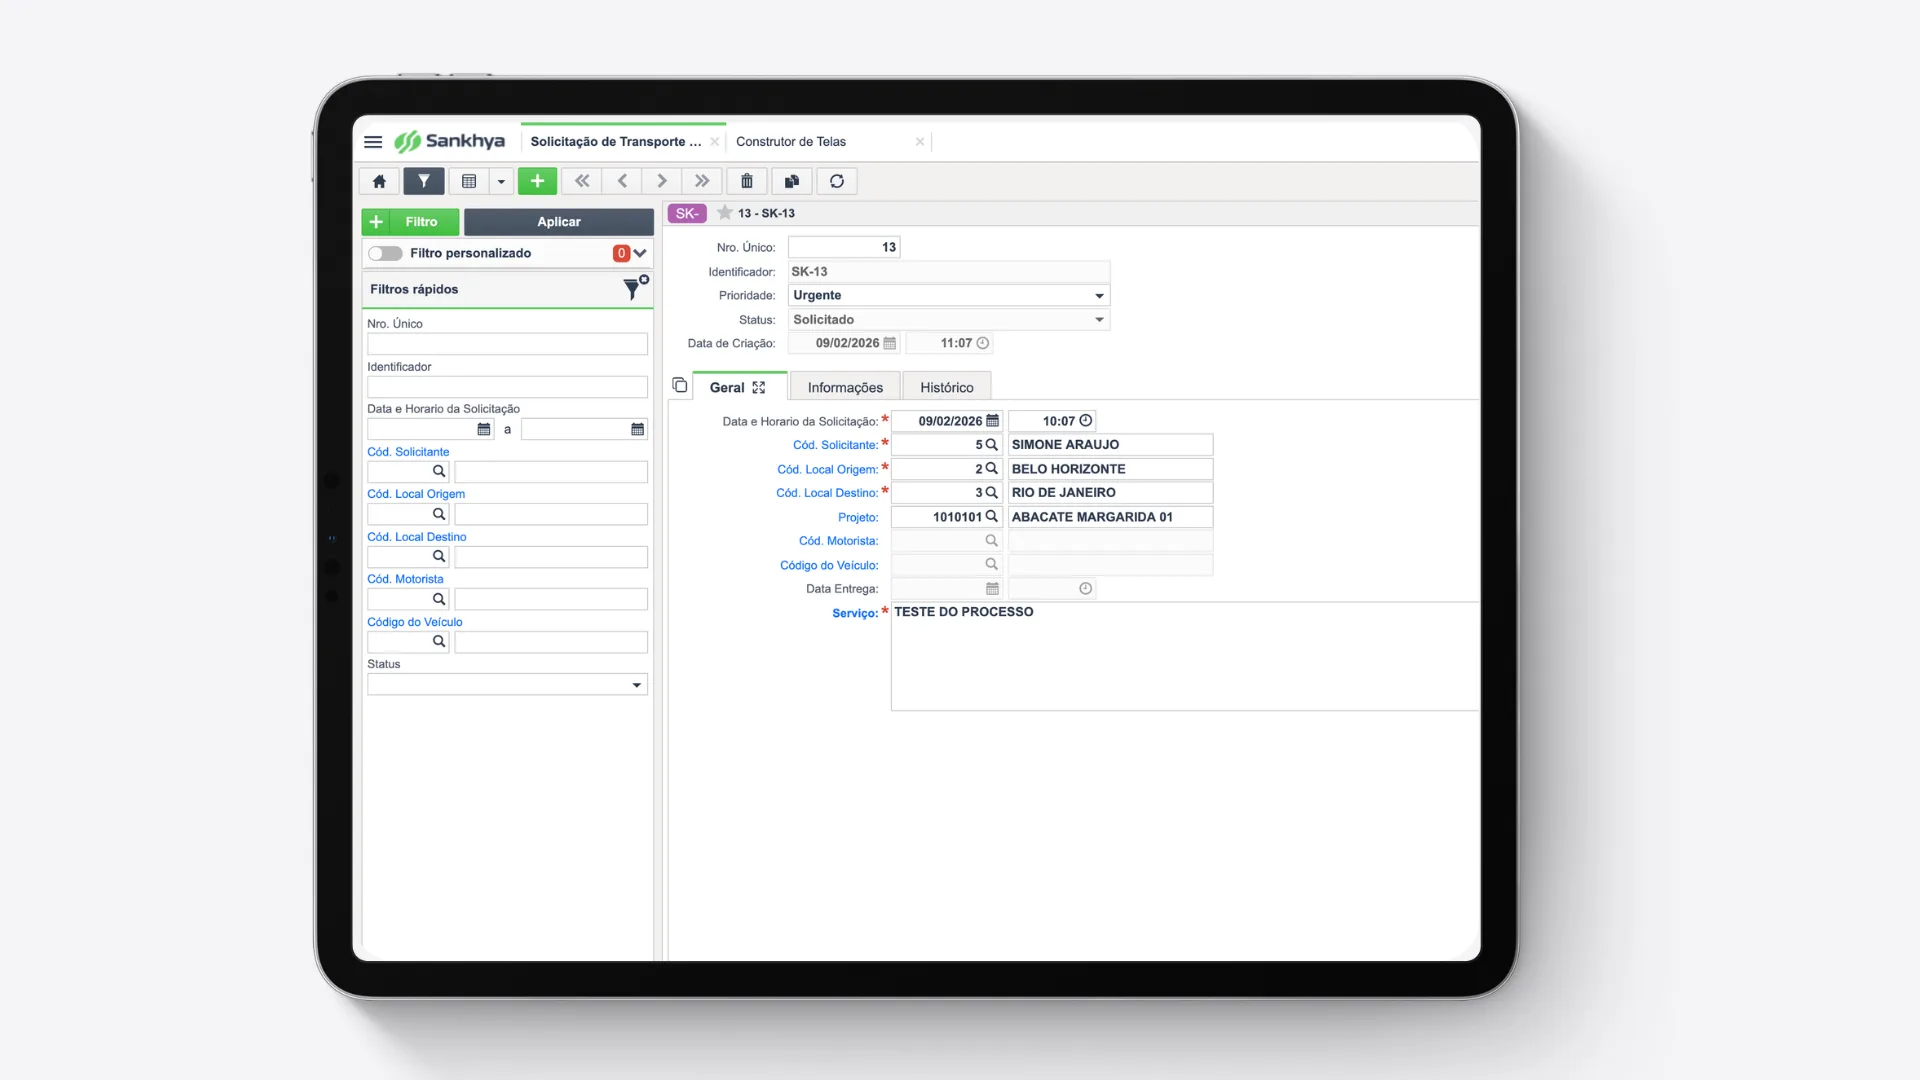Maximize the Geral tab with the expand icon

click(x=759, y=388)
